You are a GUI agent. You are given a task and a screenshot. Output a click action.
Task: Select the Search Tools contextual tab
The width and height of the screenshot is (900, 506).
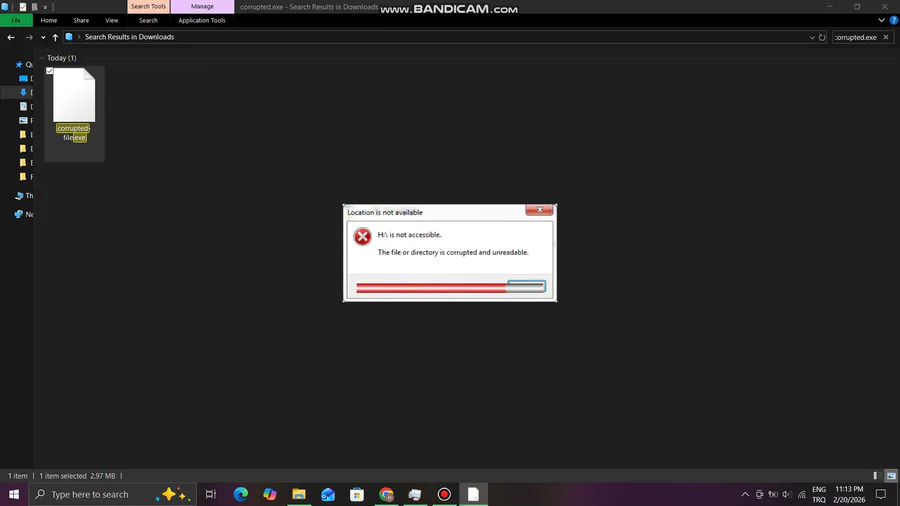(x=148, y=6)
